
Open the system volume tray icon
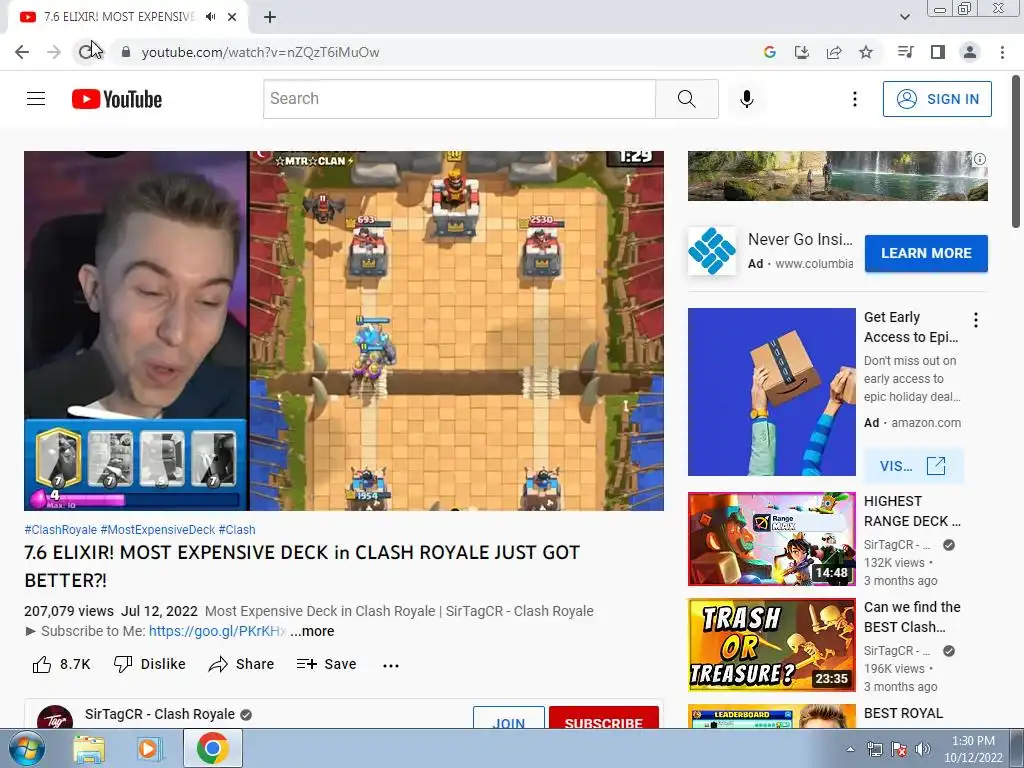point(922,749)
